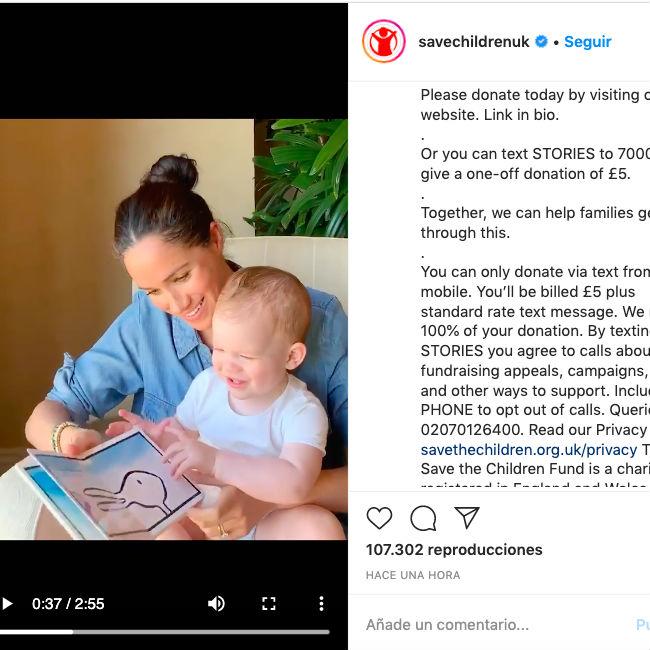View 107.302 reproducciones count details

click(454, 550)
